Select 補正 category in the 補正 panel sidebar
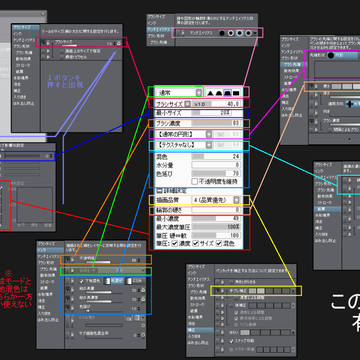Screen dimensions: 360x360 pos(200,330)
